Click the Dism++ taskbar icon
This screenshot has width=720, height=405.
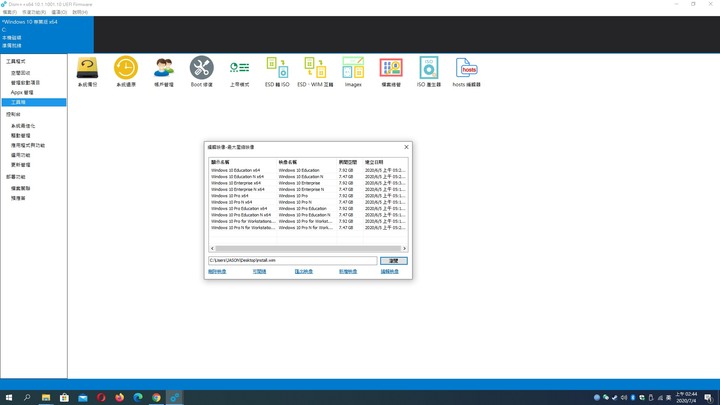[x=174, y=398]
